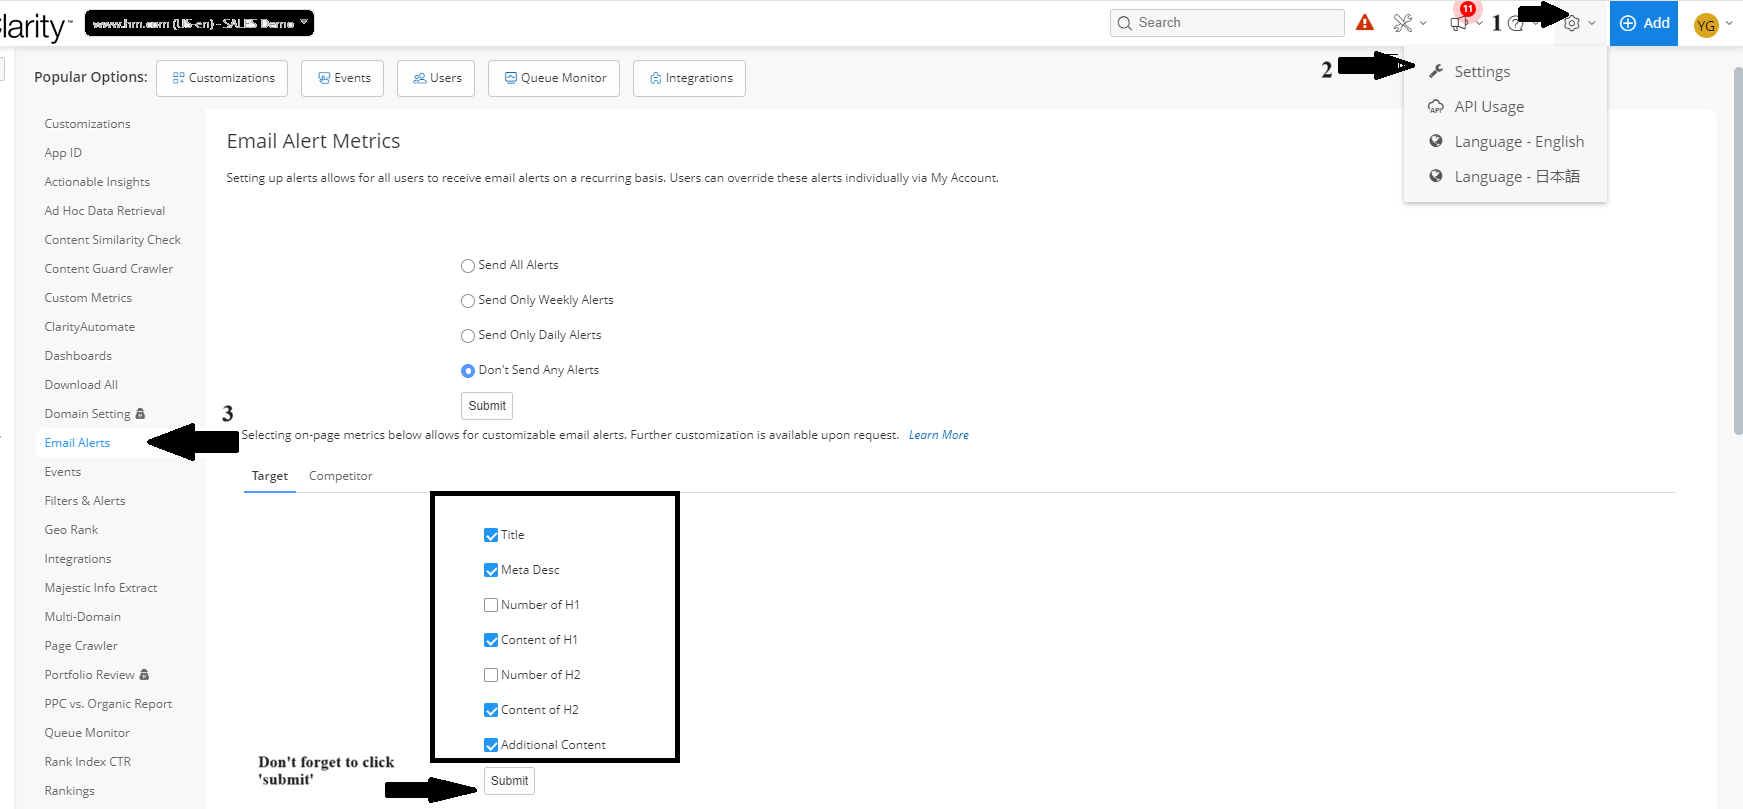Click the Learn More link
1743x809 pixels.
(938, 435)
